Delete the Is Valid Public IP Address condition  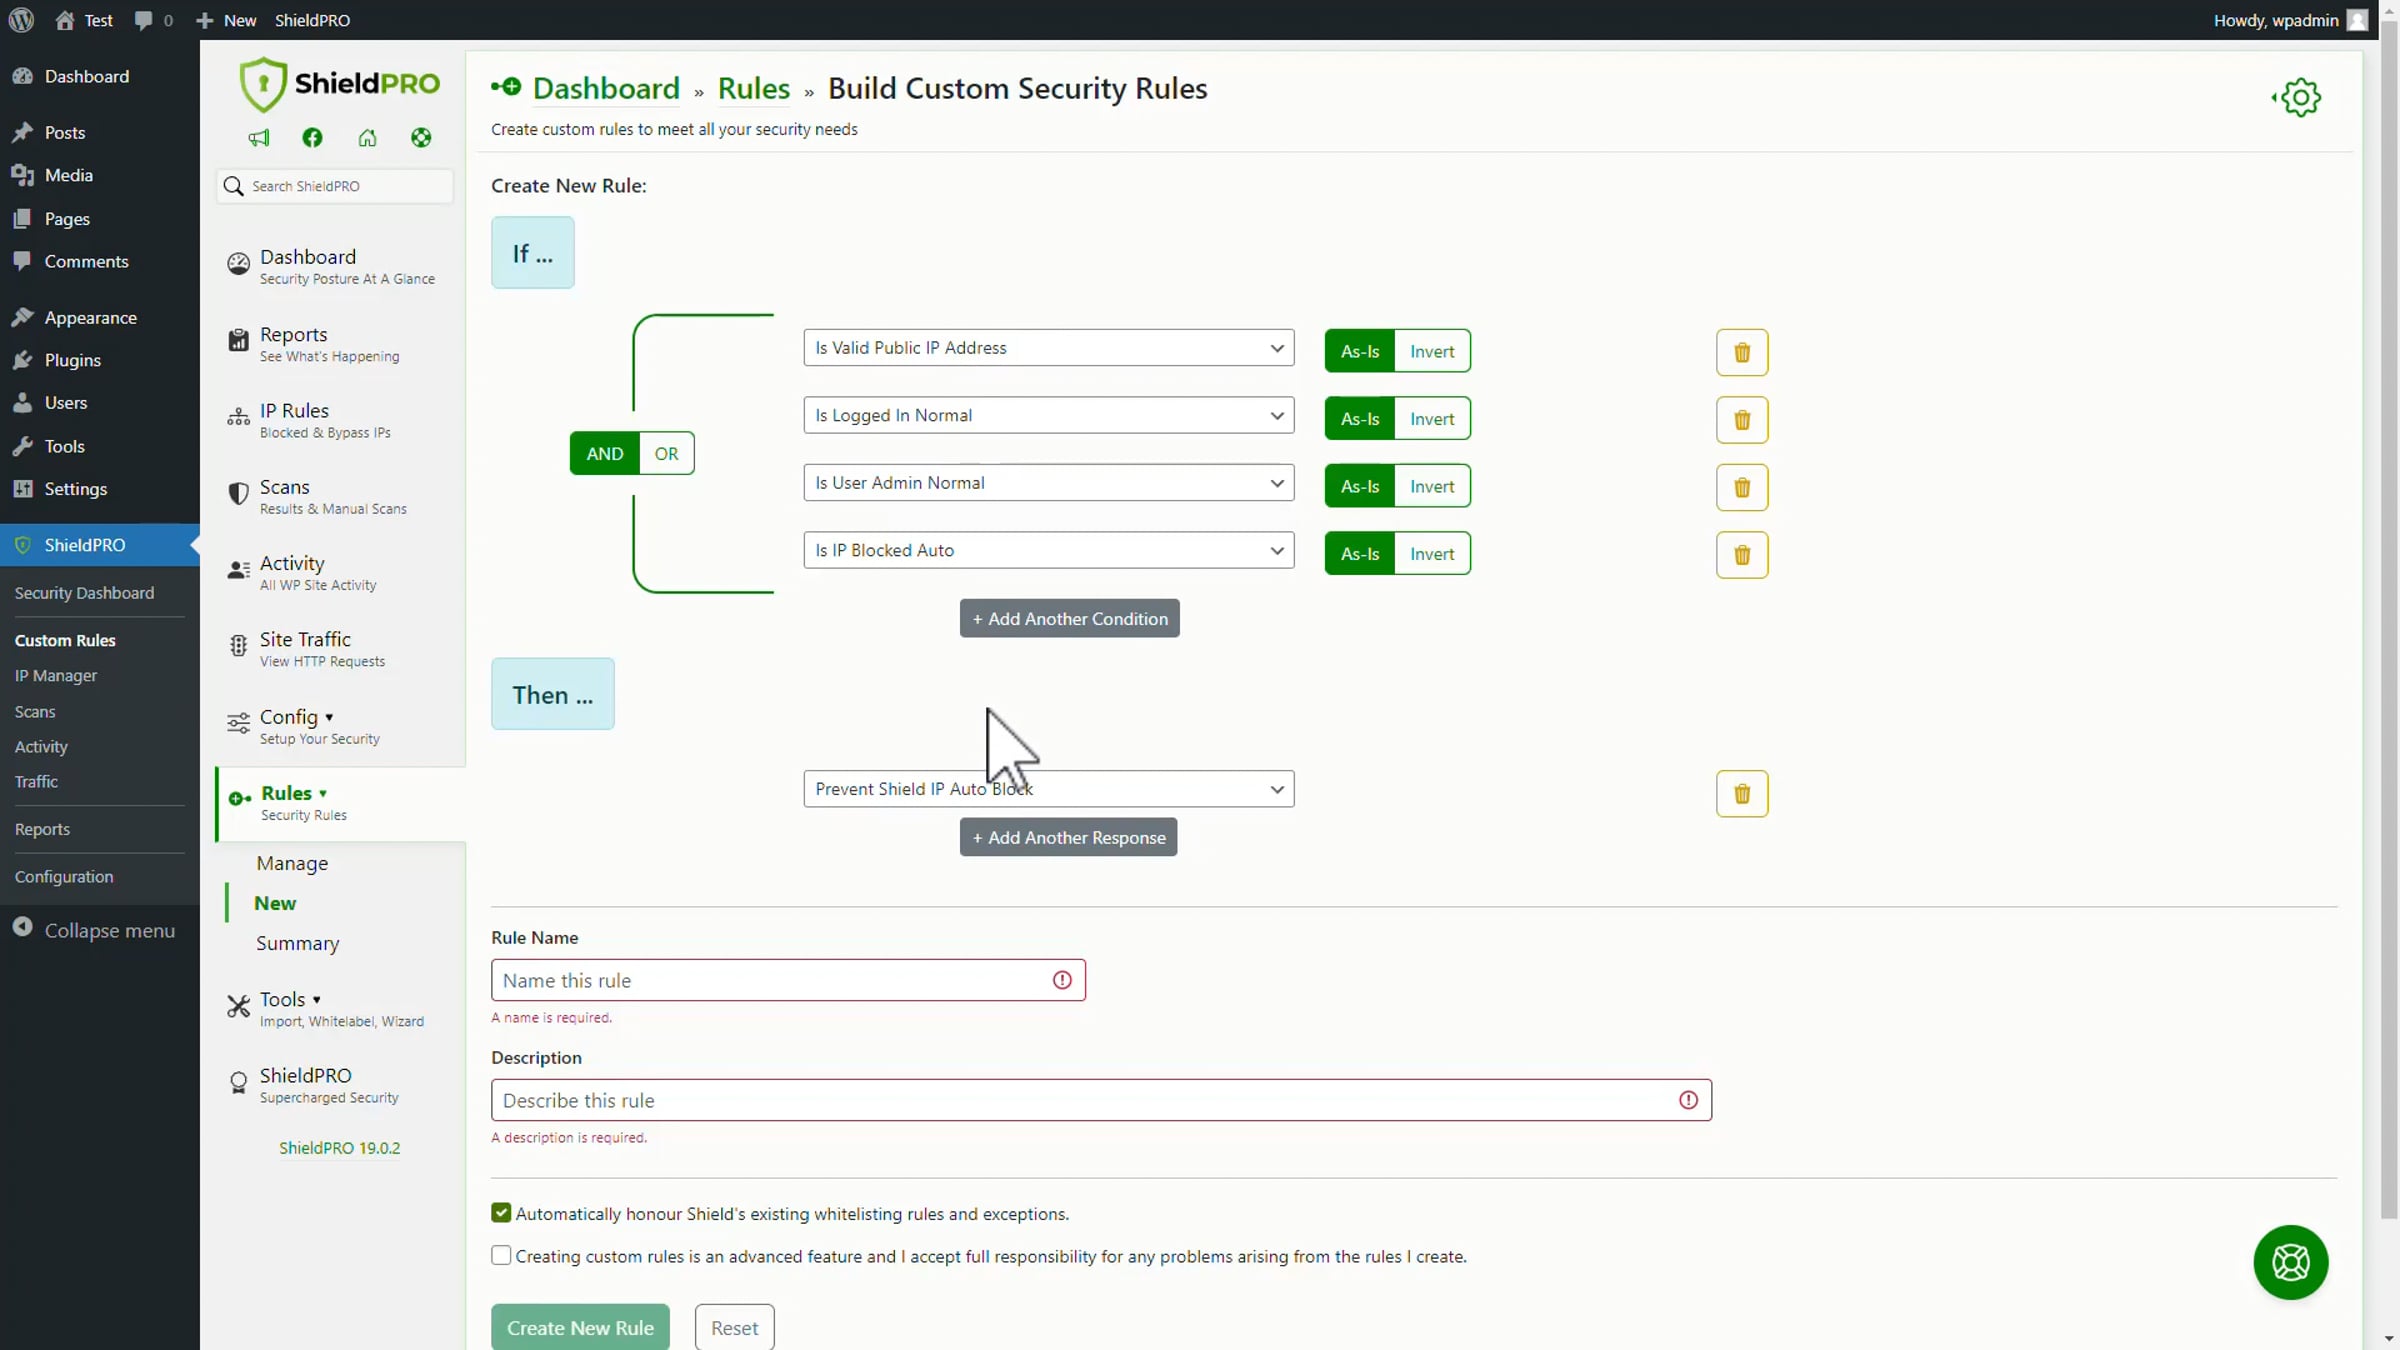1741,352
